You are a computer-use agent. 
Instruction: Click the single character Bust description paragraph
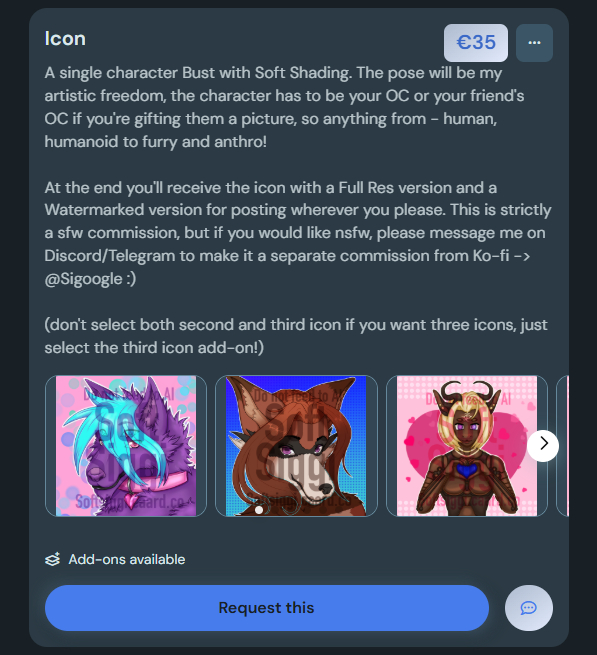pyautogui.click(x=284, y=107)
